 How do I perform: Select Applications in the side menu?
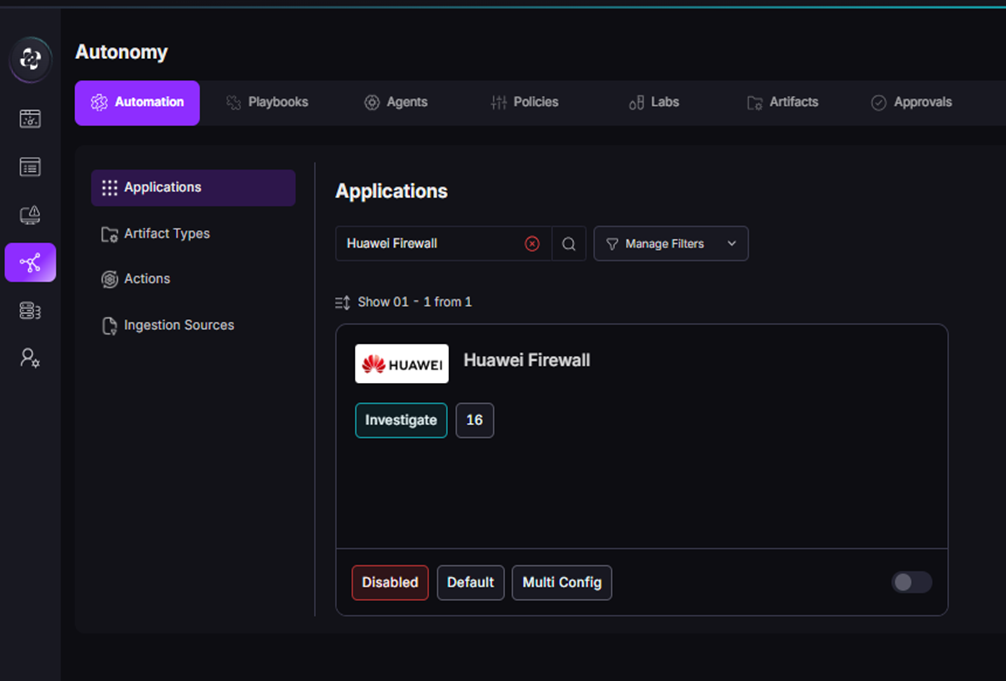click(193, 187)
